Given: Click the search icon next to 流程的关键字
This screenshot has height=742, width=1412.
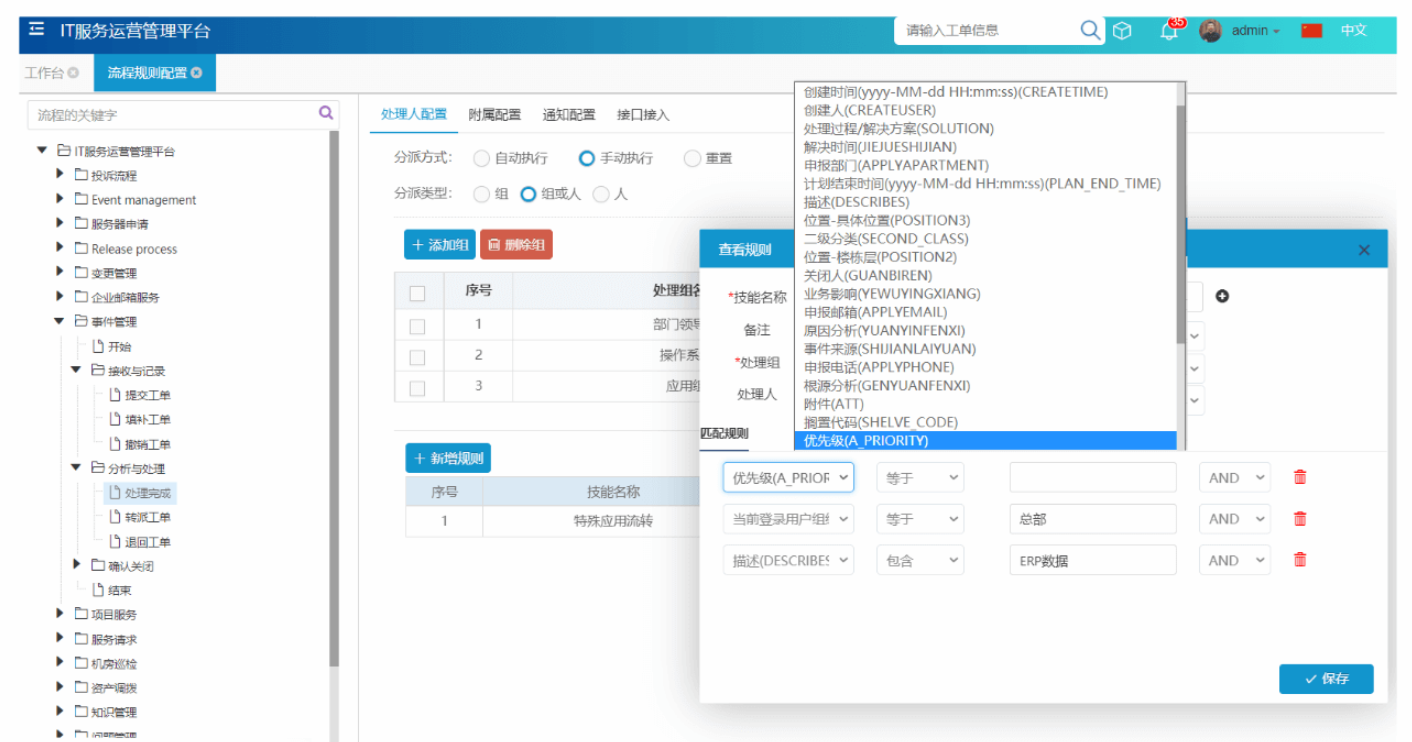Looking at the screenshot, I should pyautogui.click(x=325, y=113).
